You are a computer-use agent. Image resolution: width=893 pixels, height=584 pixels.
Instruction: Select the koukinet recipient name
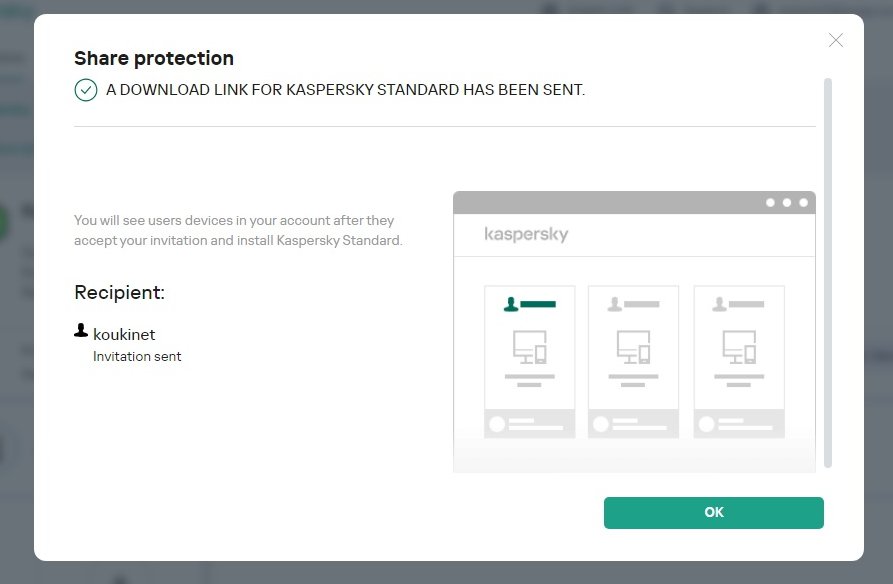pyautogui.click(x=124, y=334)
